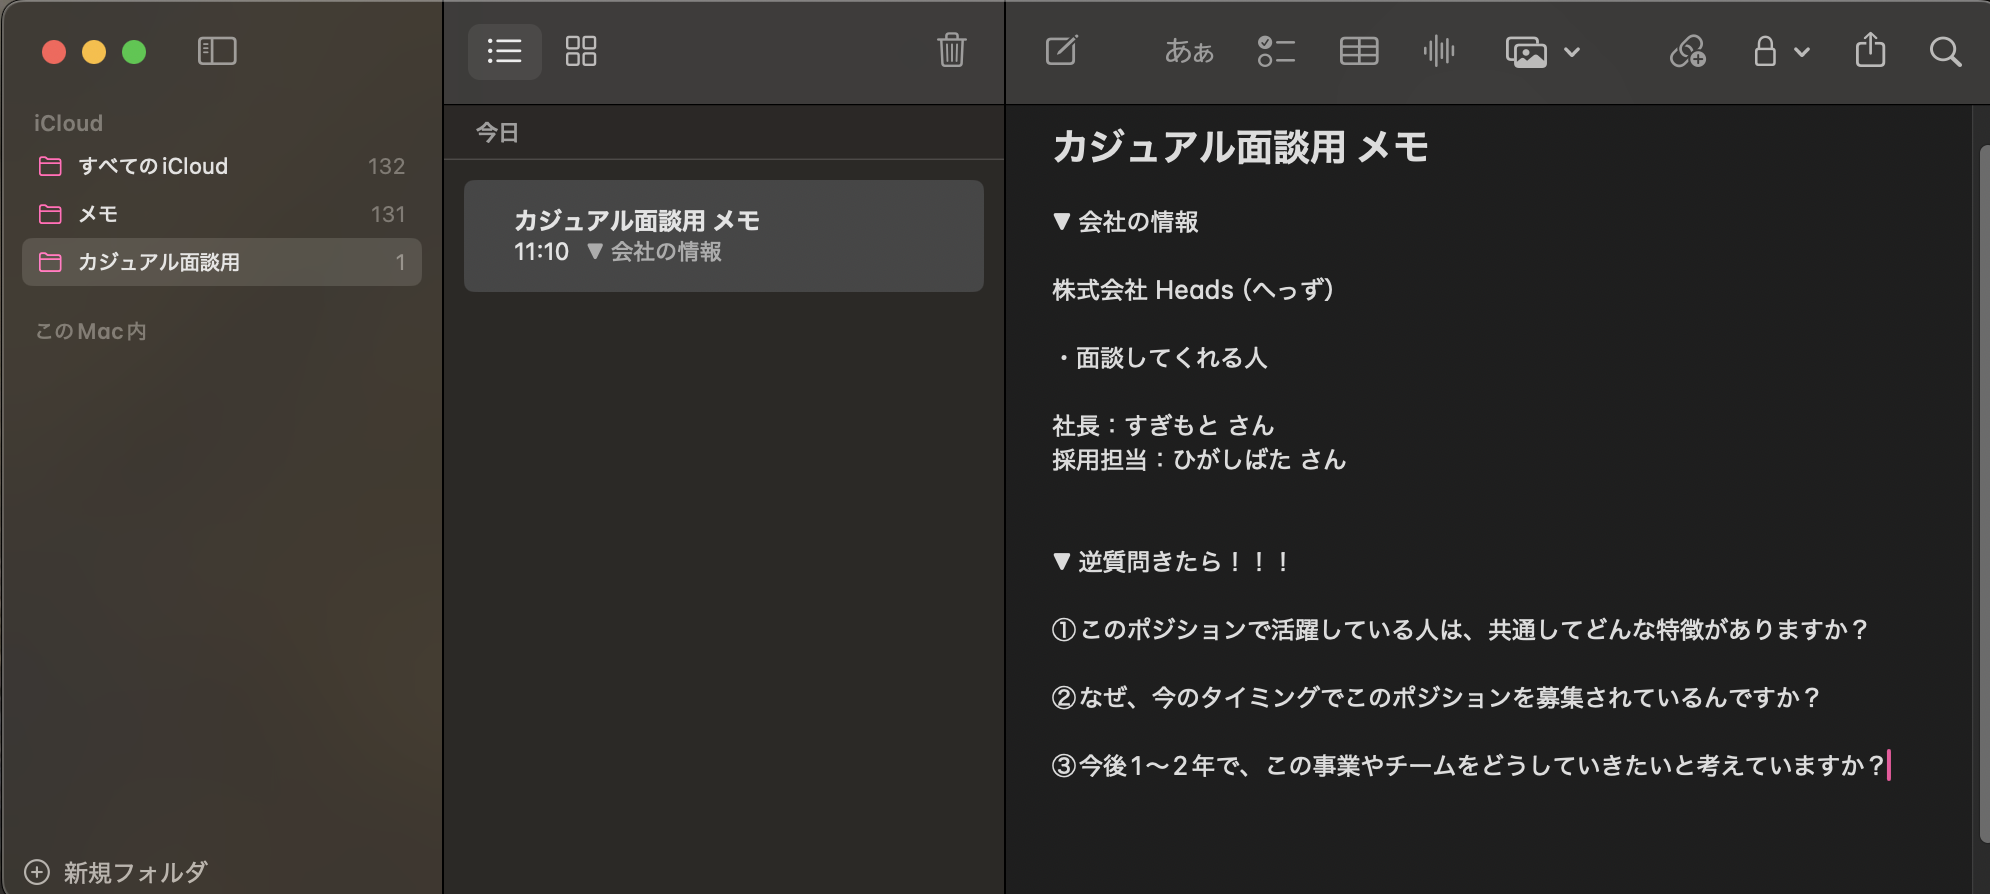1990x894 pixels.
Task: Click question ③ about 今後1〜2年
Action: point(1469,766)
